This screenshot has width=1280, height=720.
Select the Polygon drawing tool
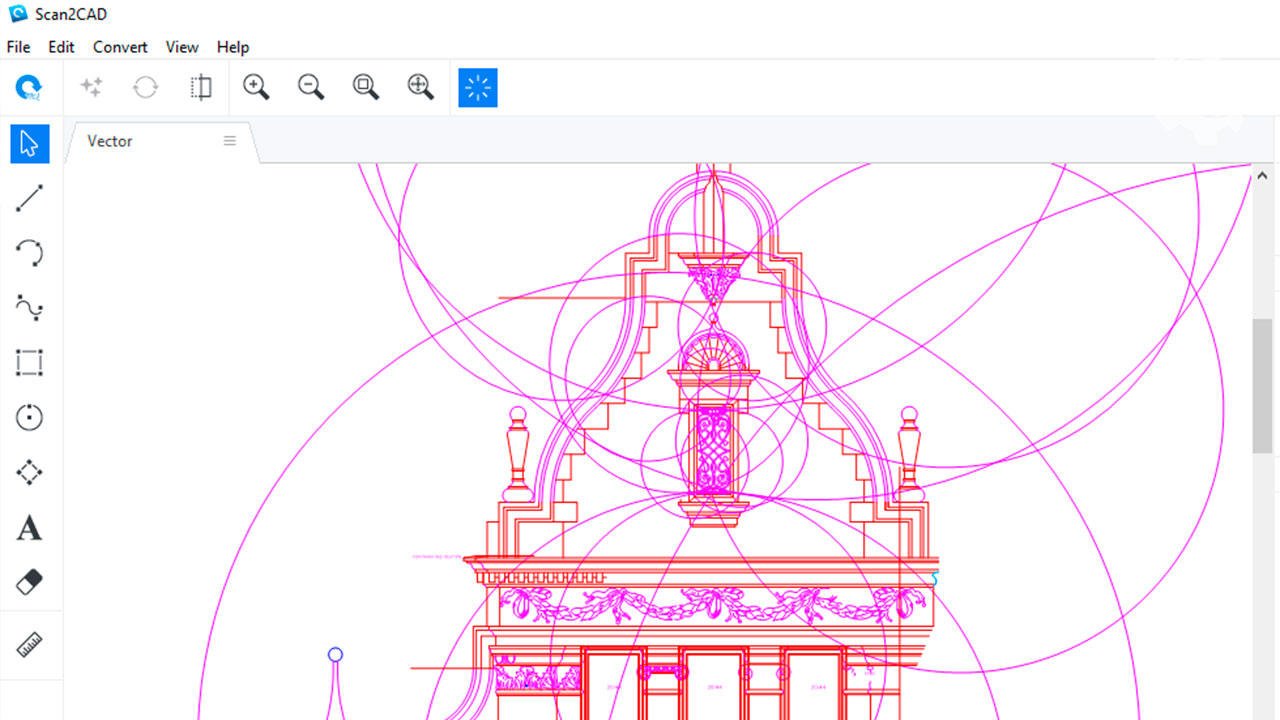[x=30, y=472]
